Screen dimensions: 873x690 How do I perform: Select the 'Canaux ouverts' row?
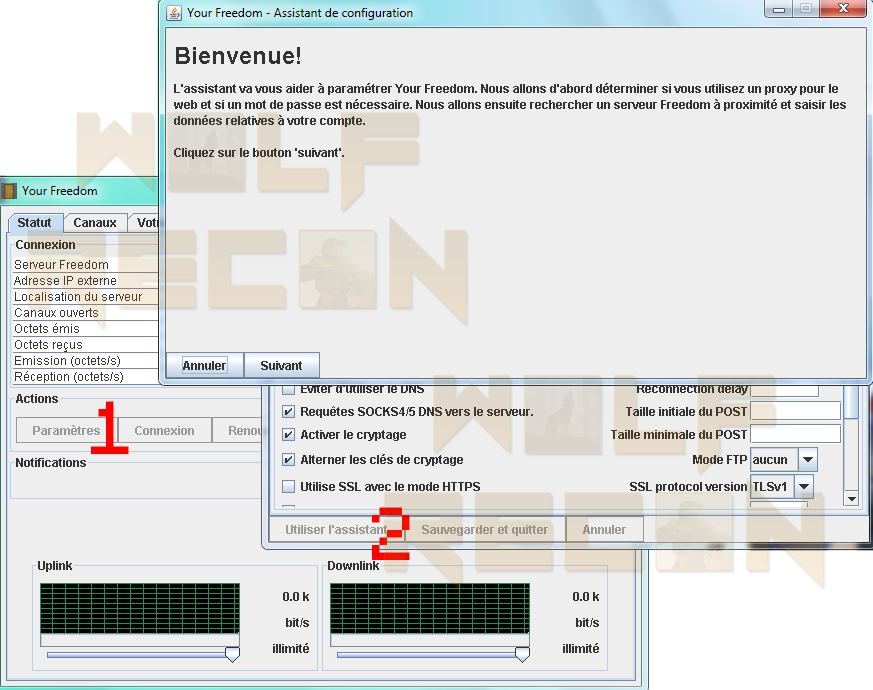86,312
